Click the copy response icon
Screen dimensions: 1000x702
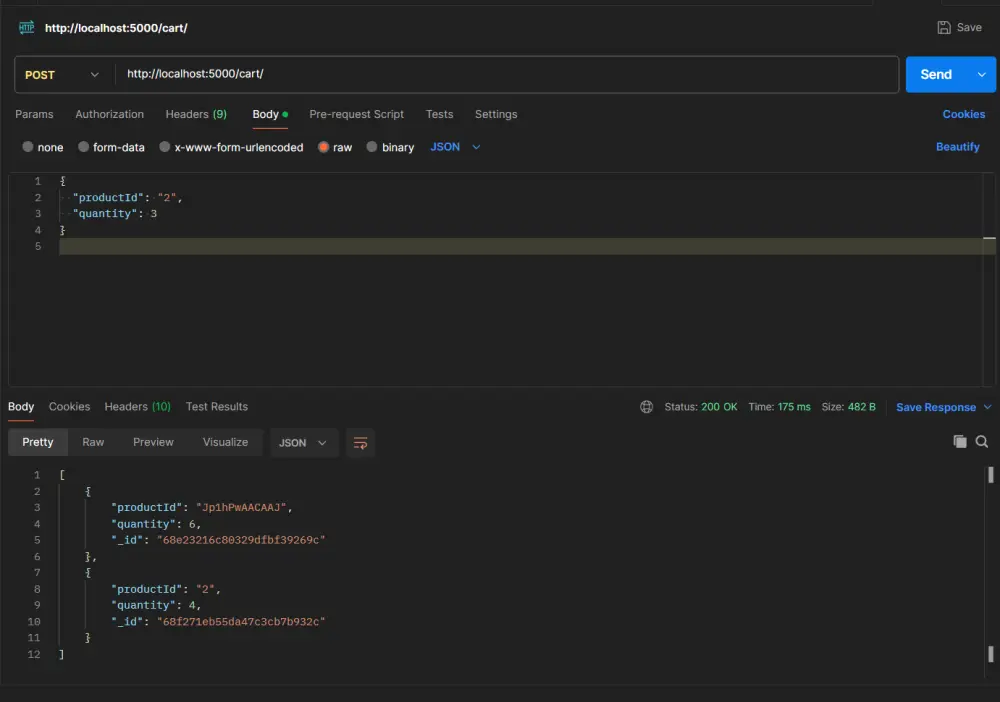coord(960,441)
